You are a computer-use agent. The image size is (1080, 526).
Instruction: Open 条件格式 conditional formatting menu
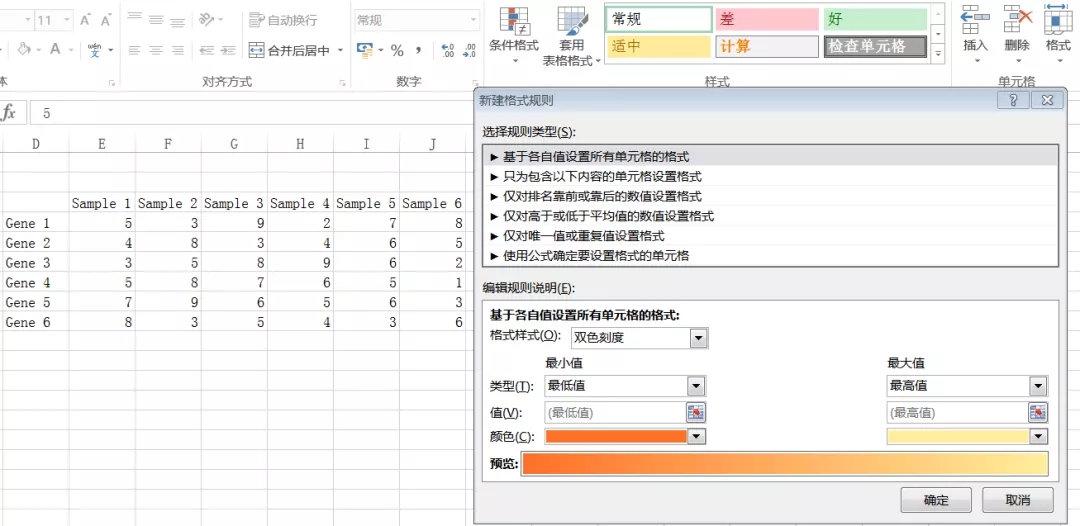[514, 34]
